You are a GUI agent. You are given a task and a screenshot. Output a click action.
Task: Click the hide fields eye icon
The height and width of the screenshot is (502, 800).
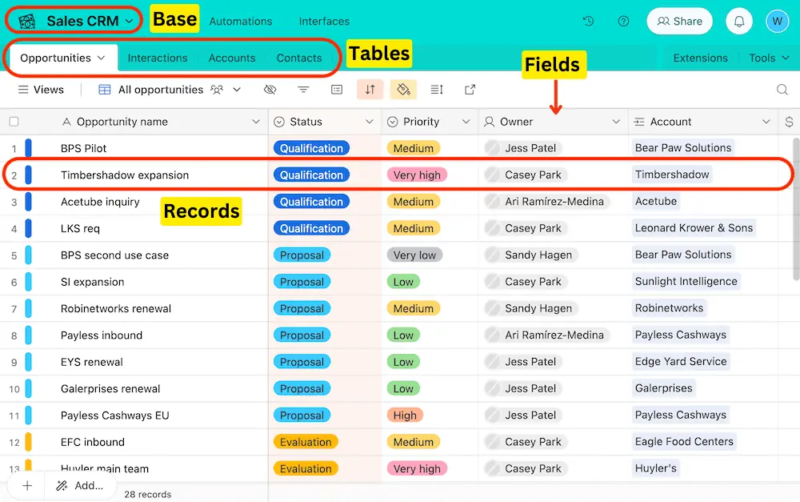270,90
